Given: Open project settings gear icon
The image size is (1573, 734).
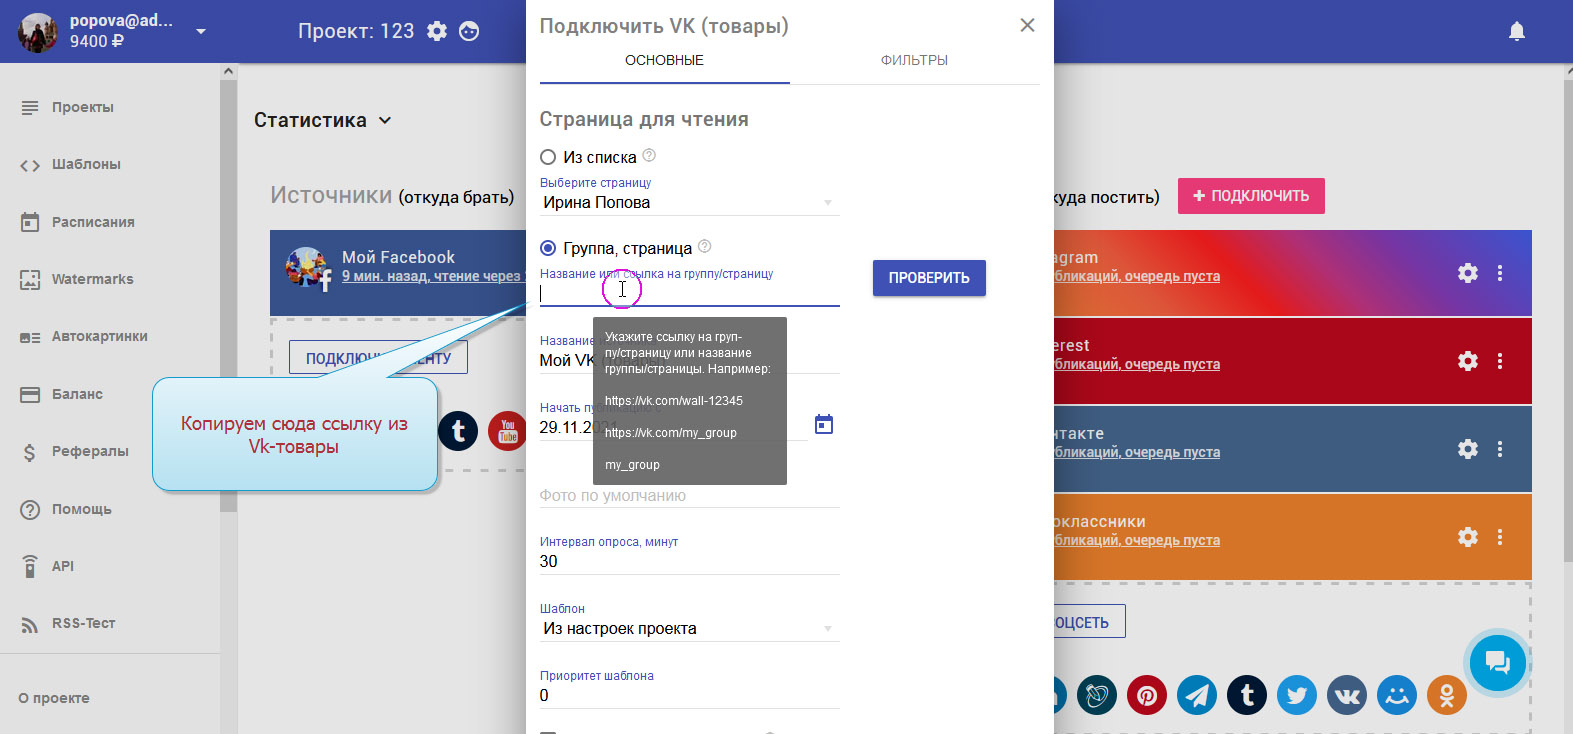Looking at the screenshot, I should pyautogui.click(x=437, y=31).
